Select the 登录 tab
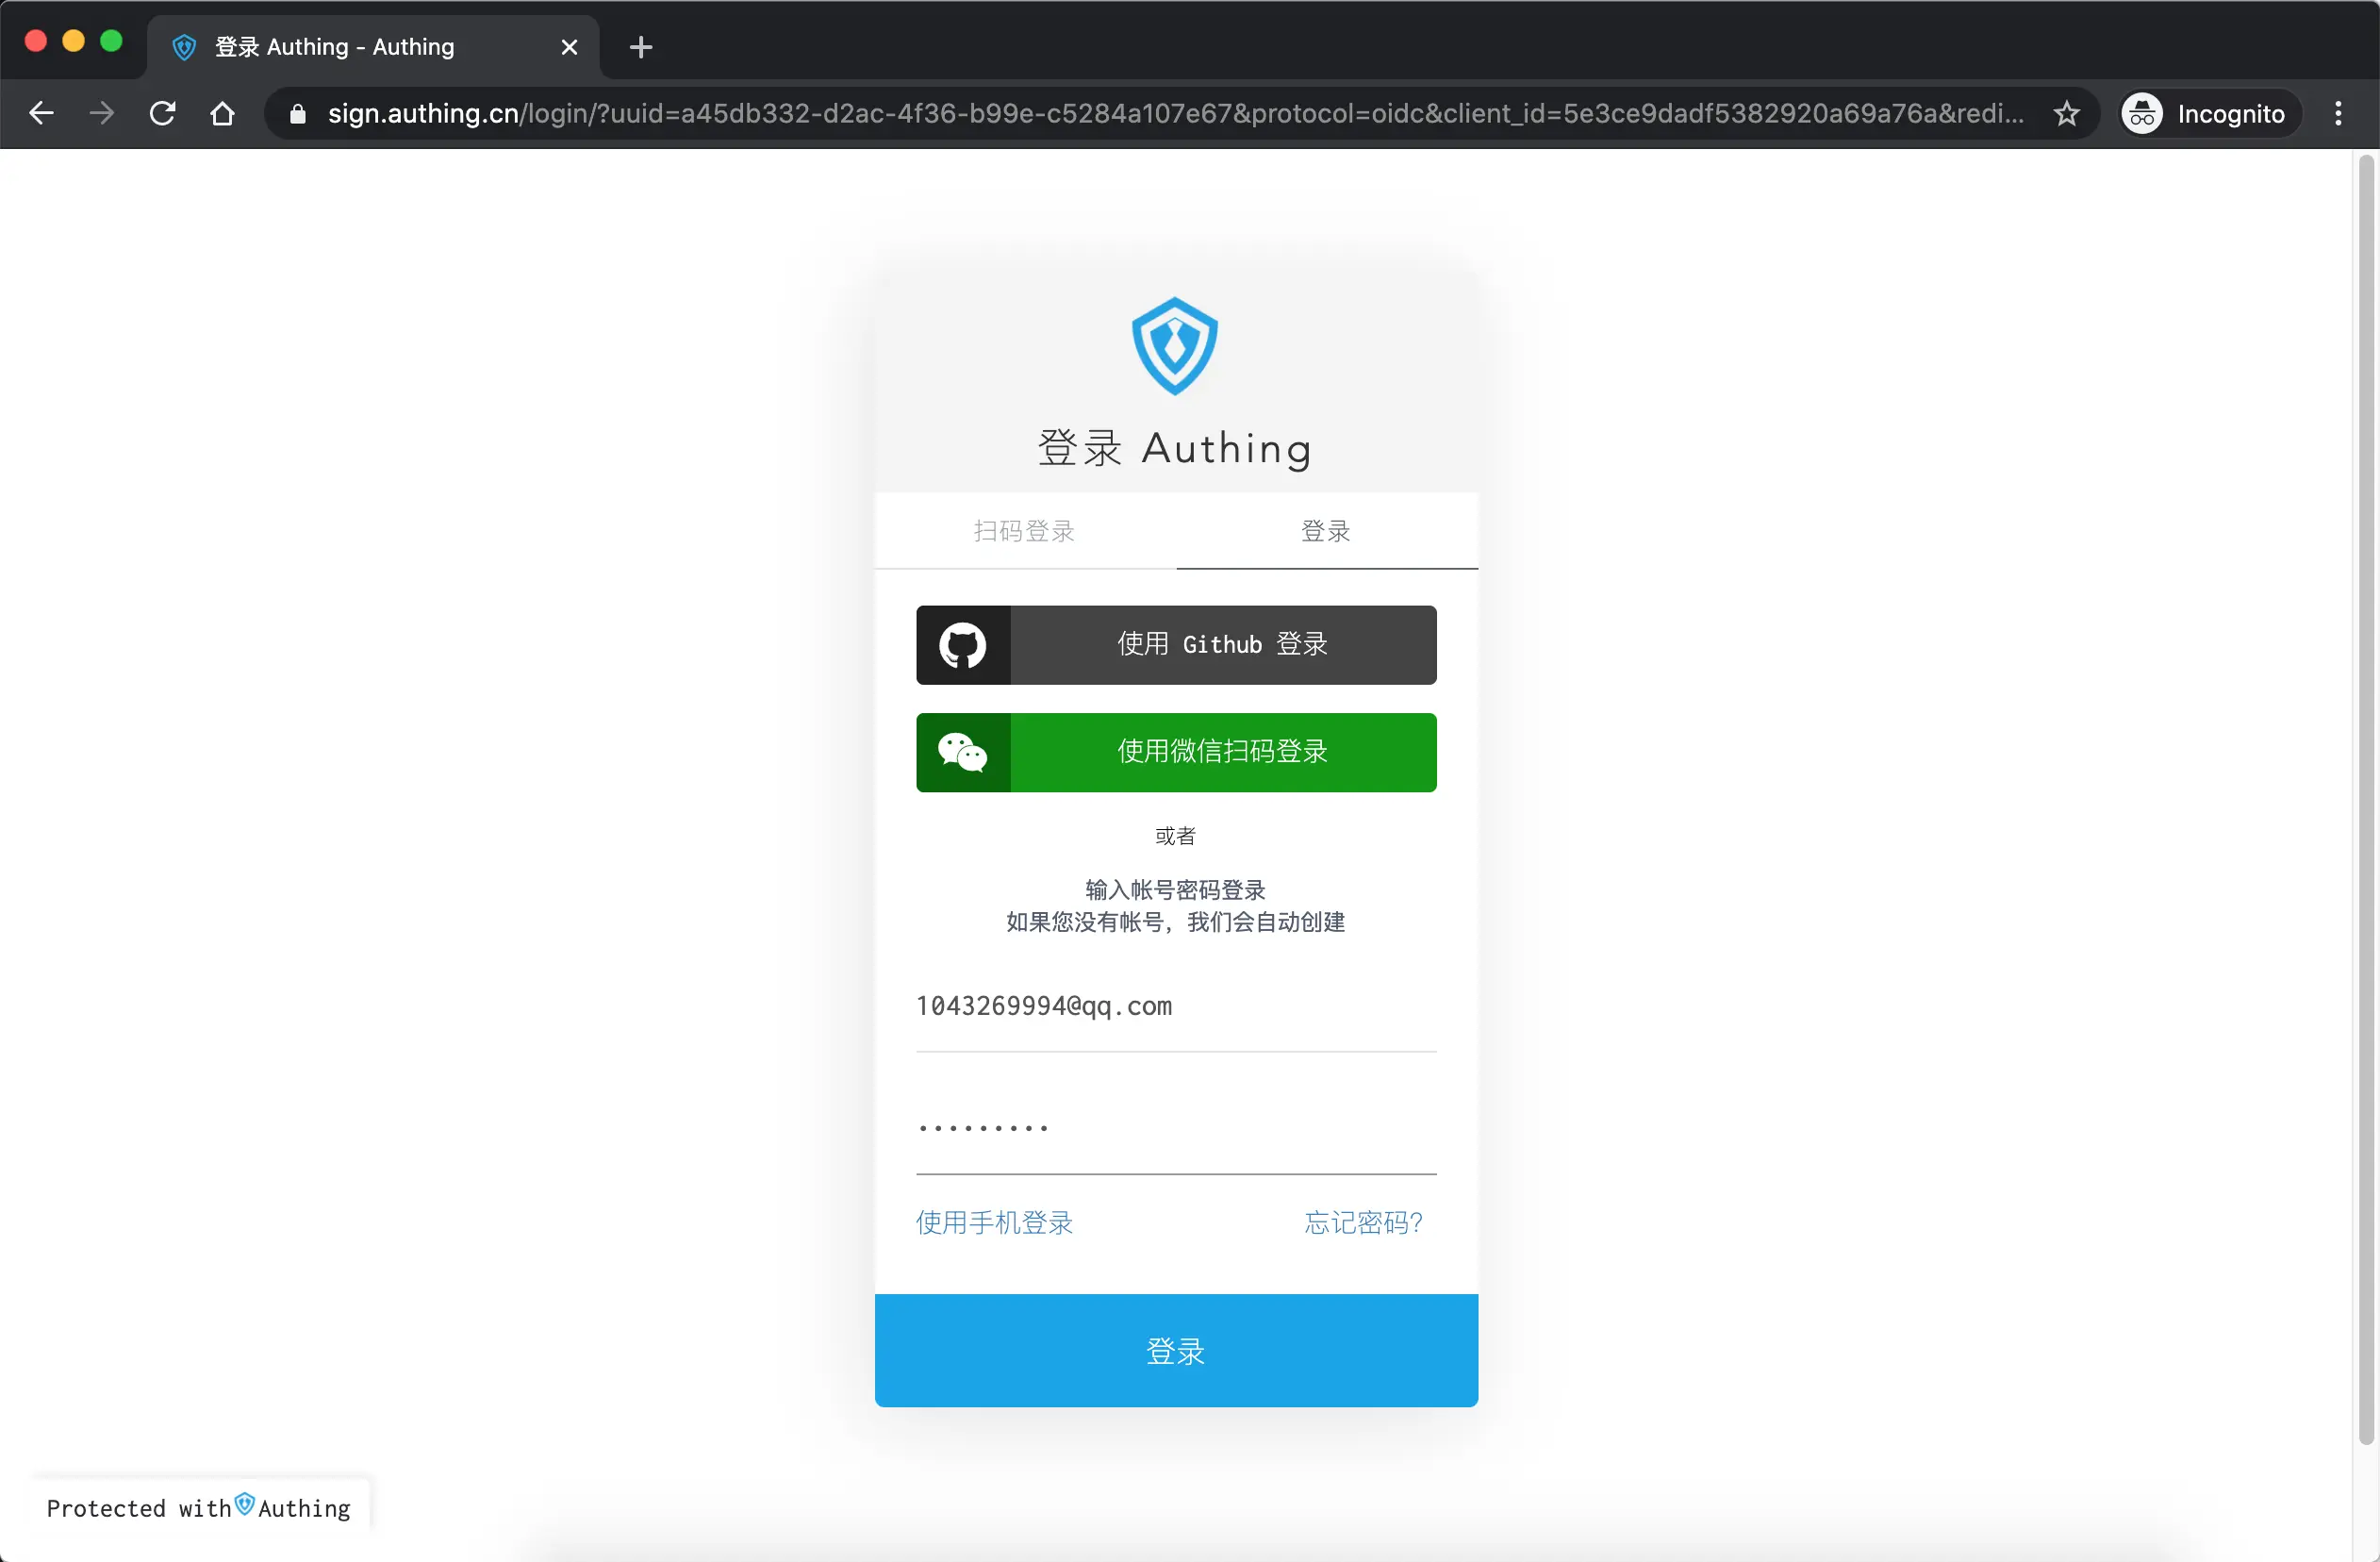2380x1562 pixels. click(x=1326, y=531)
